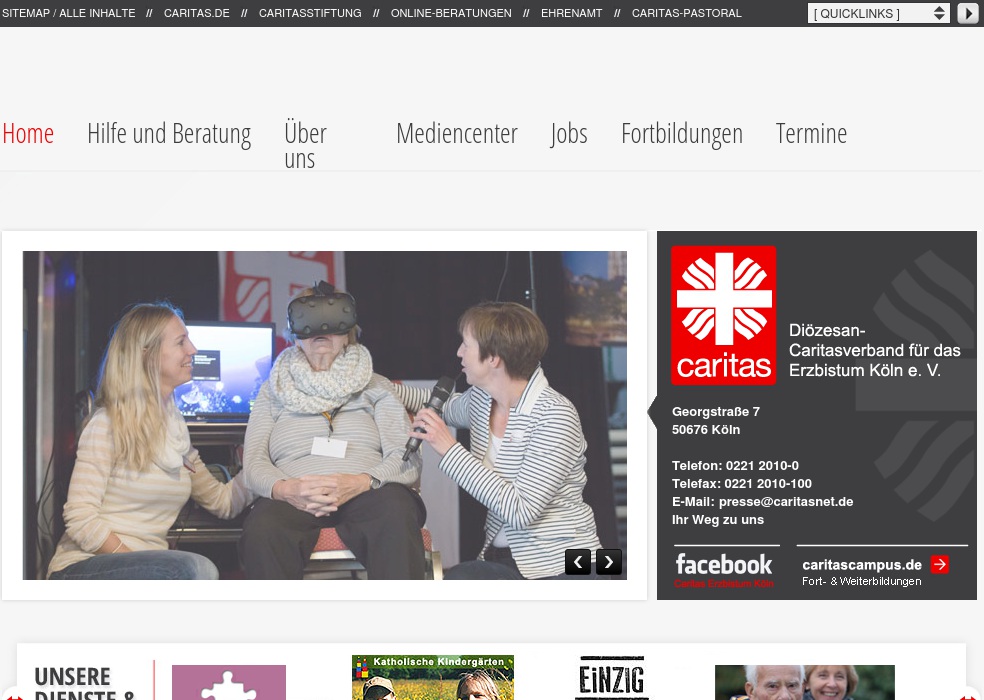Click the EiNZiG campaign banner
The width and height of the screenshot is (984, 700).
611,678
